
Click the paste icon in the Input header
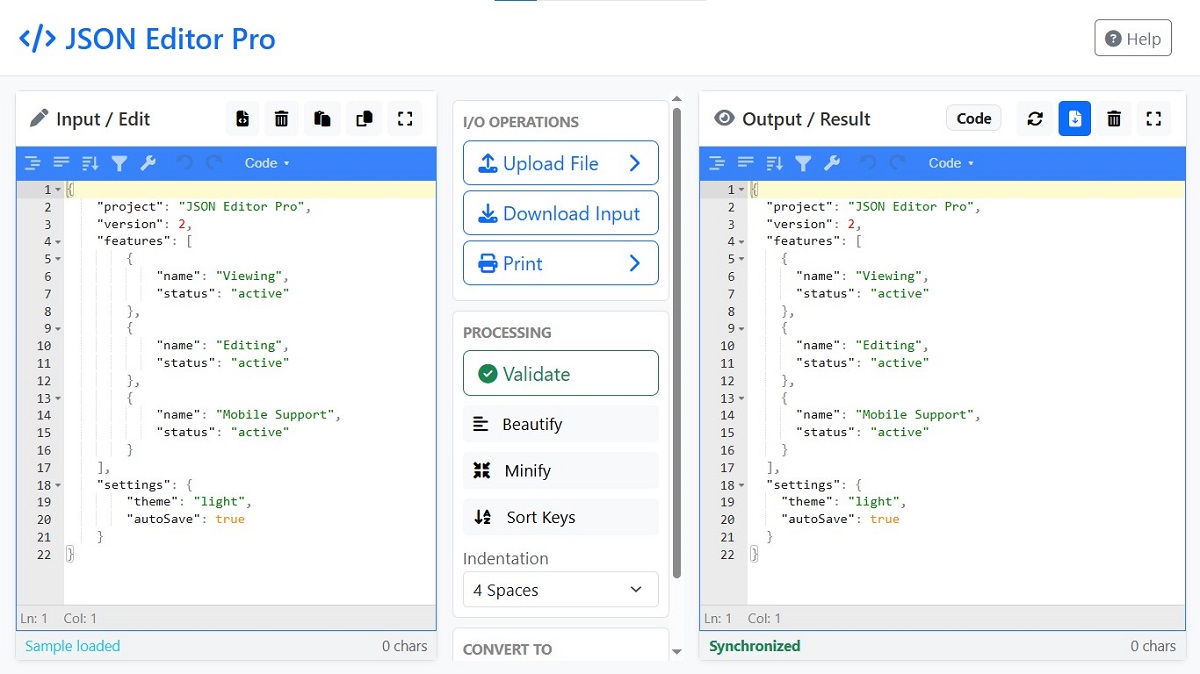[322, 118]
